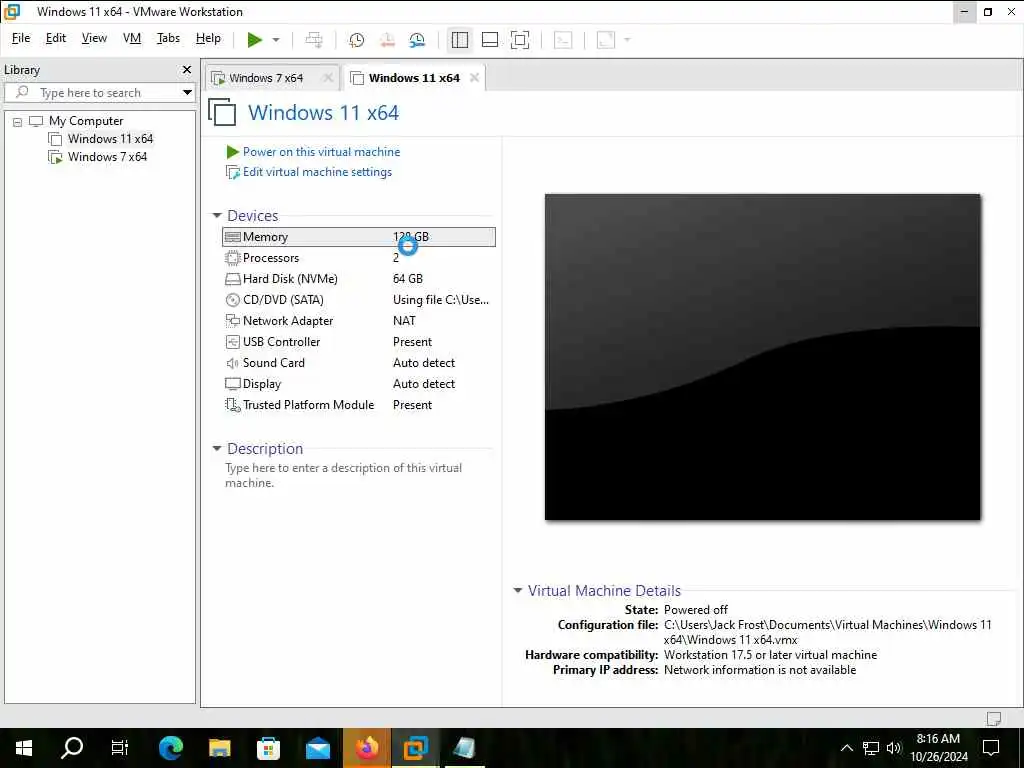This screenshot has width=1024, height=768.
Task: Open the Tabs menu
Action: tap(168, 38)
